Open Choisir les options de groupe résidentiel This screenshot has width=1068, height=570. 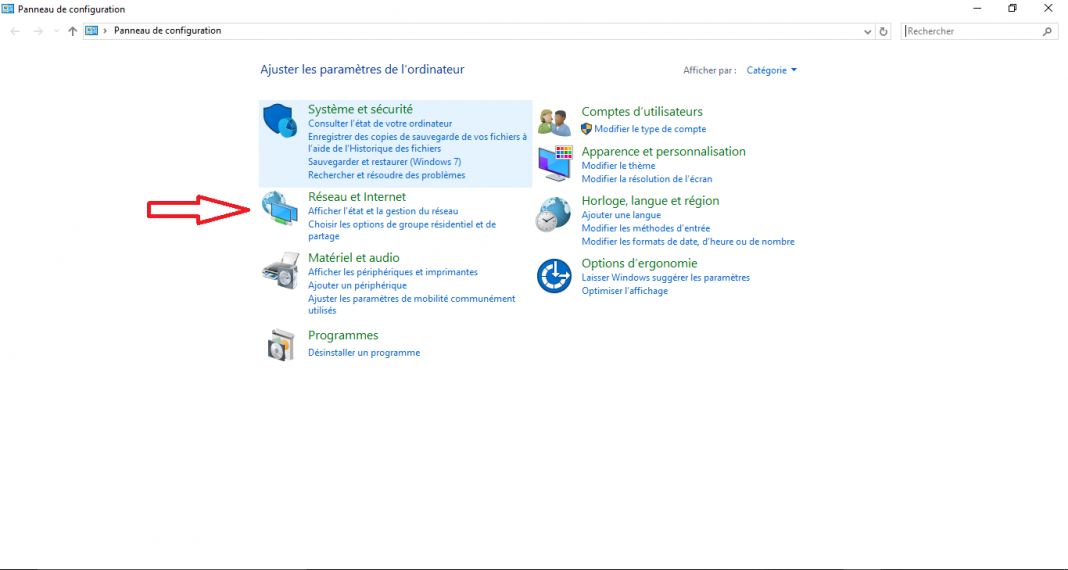(x=402, y=230)
